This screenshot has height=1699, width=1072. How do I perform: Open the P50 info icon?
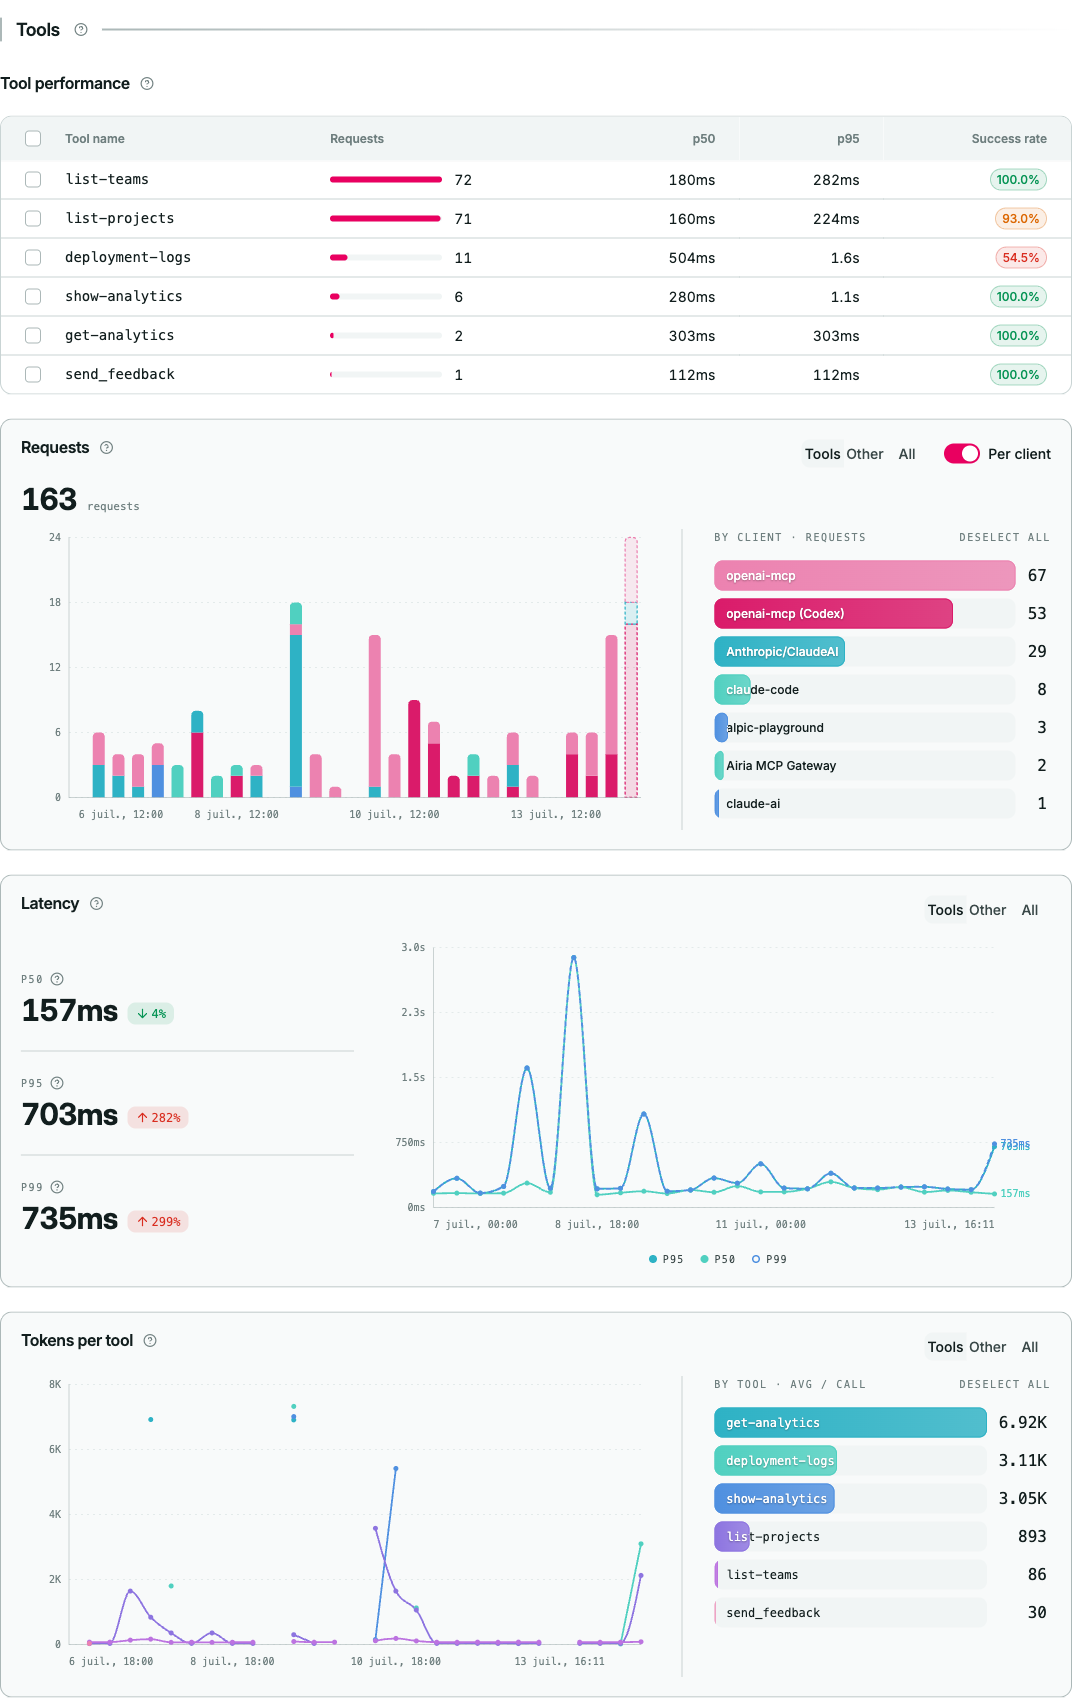pyautogui.click(x=57, y=979)
